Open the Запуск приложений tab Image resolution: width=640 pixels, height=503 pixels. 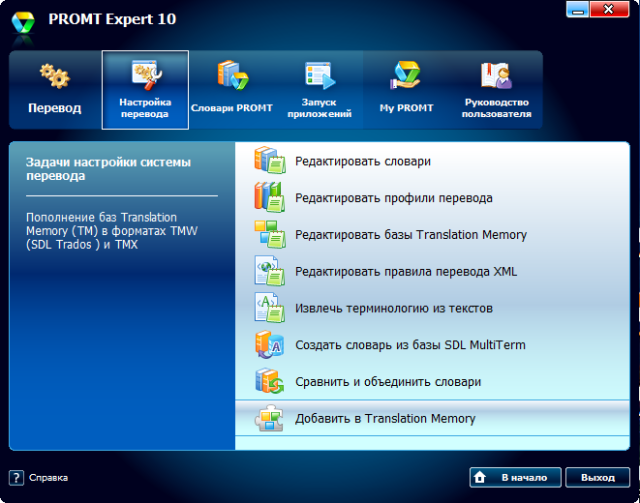pyautogui.click(x=320, y=90)
